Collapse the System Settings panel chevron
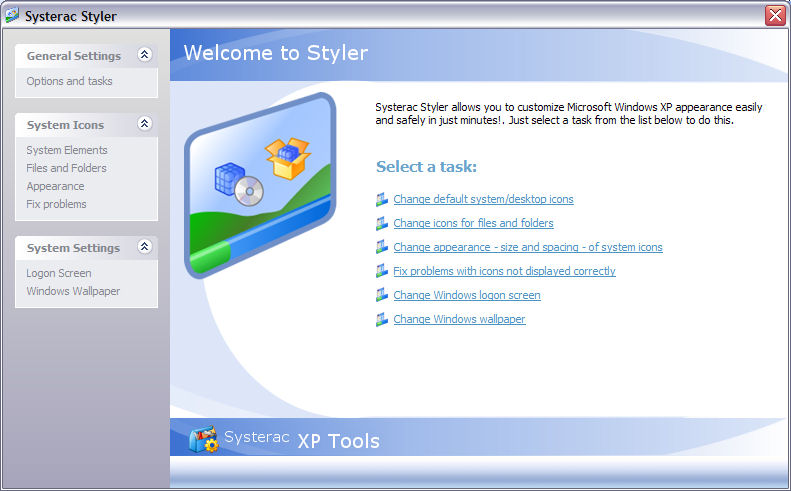The width and height of the screenshot is (791, 491). [145, 247]
